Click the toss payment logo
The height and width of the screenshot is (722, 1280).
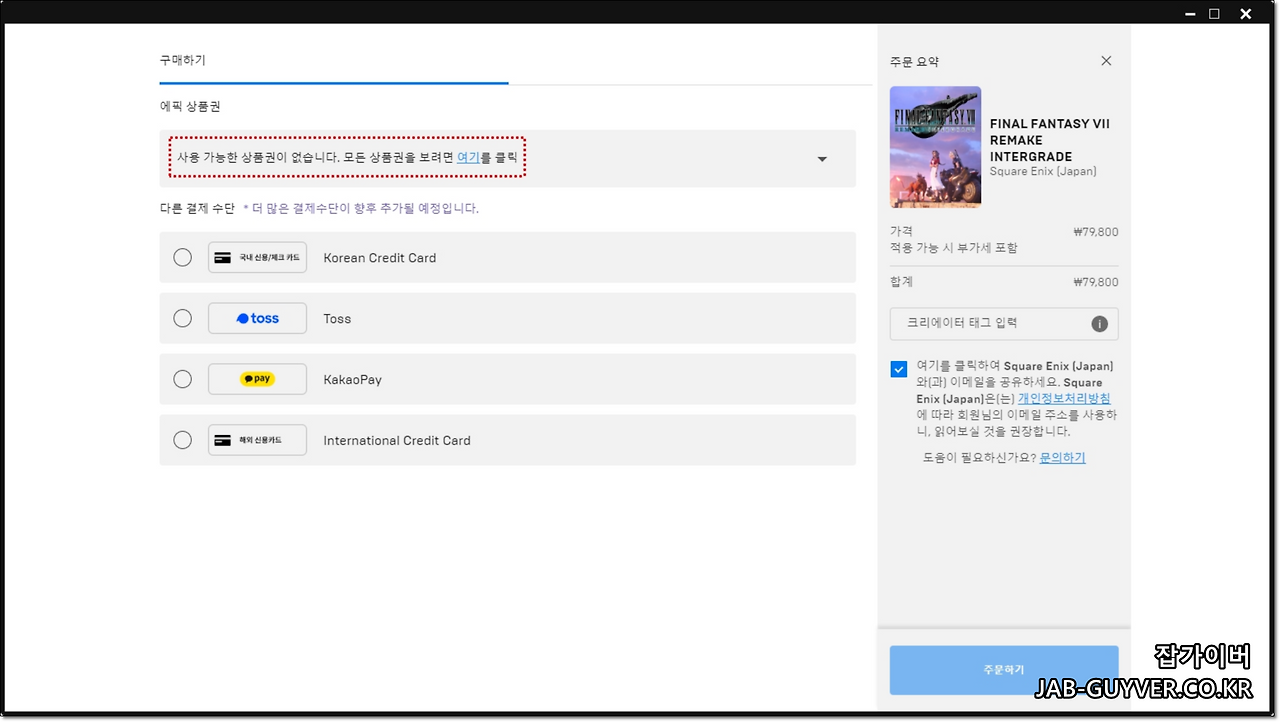[257, 318]
